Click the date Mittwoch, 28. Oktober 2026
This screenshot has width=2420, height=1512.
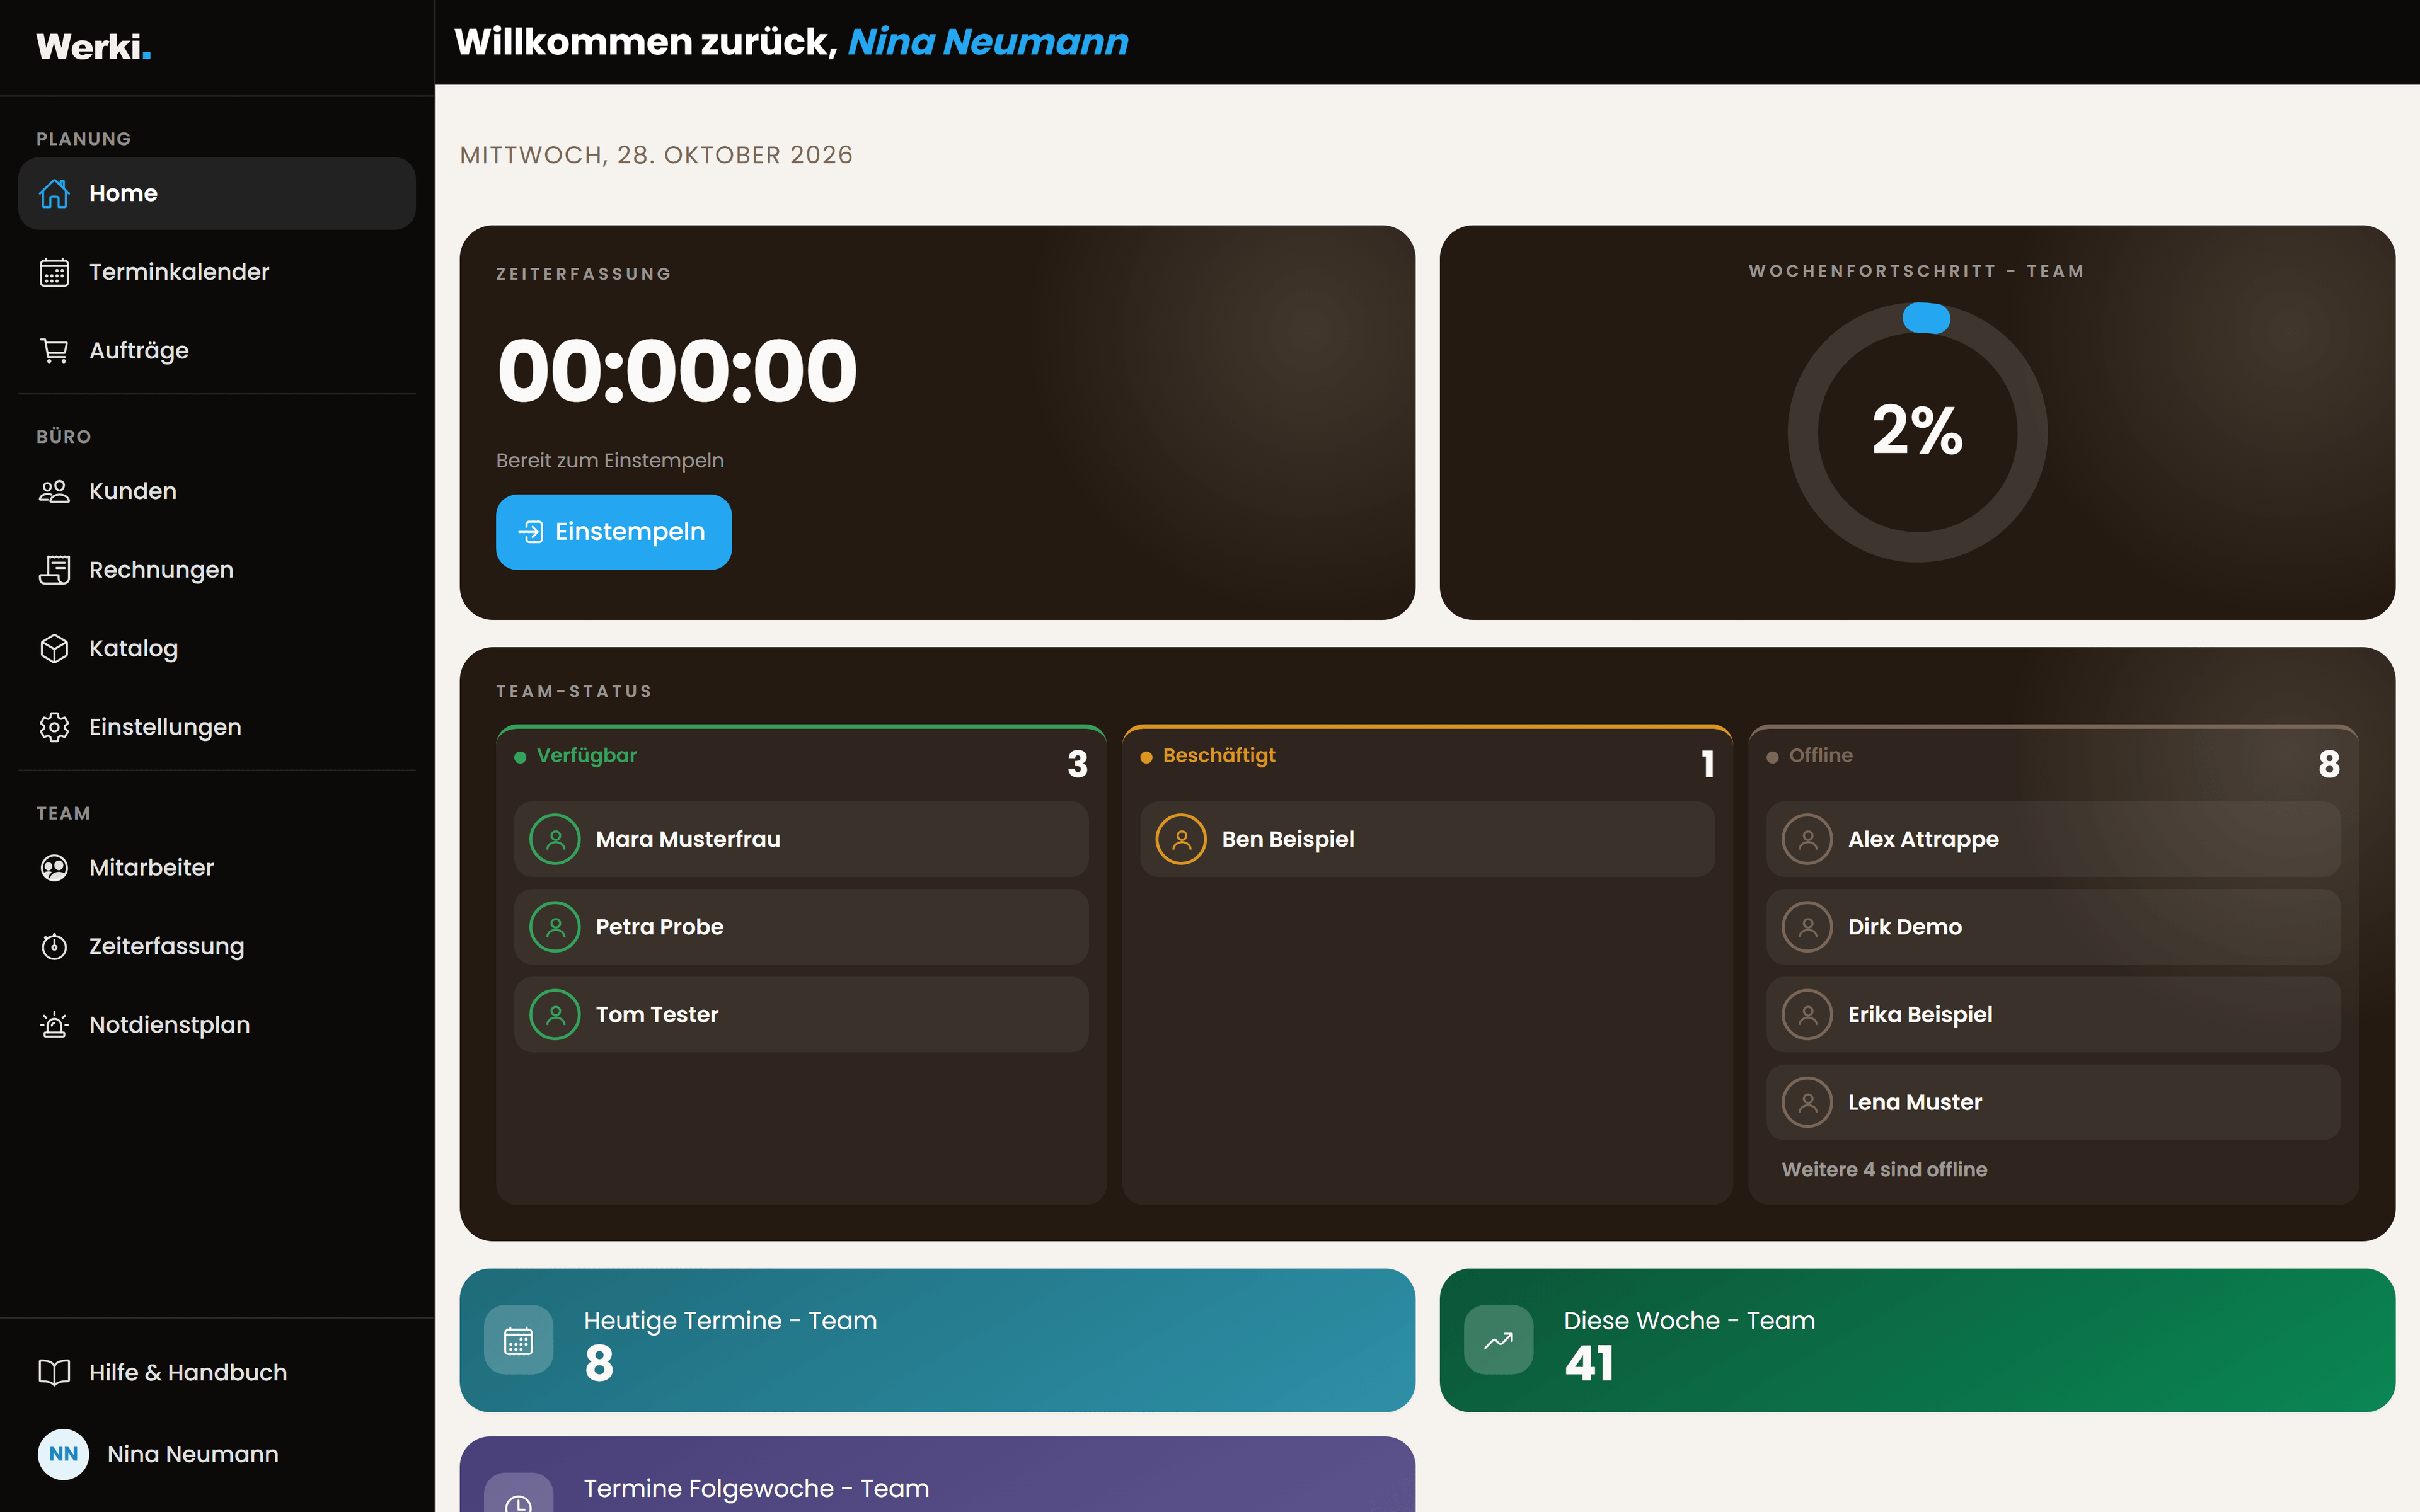tap(656, 155)
